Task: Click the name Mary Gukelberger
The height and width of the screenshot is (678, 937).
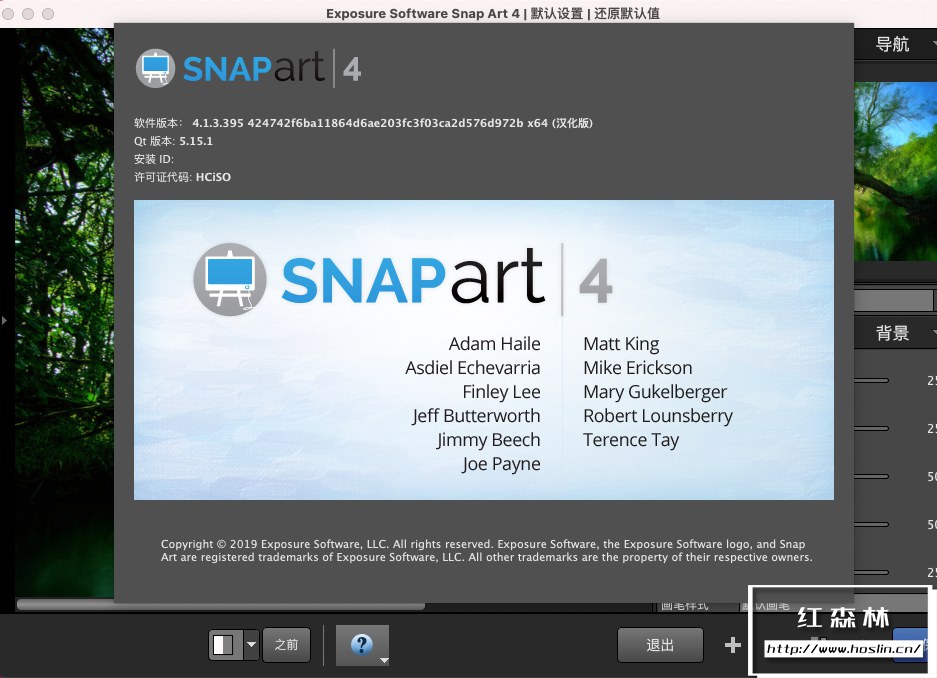Action: click(655, 392)
